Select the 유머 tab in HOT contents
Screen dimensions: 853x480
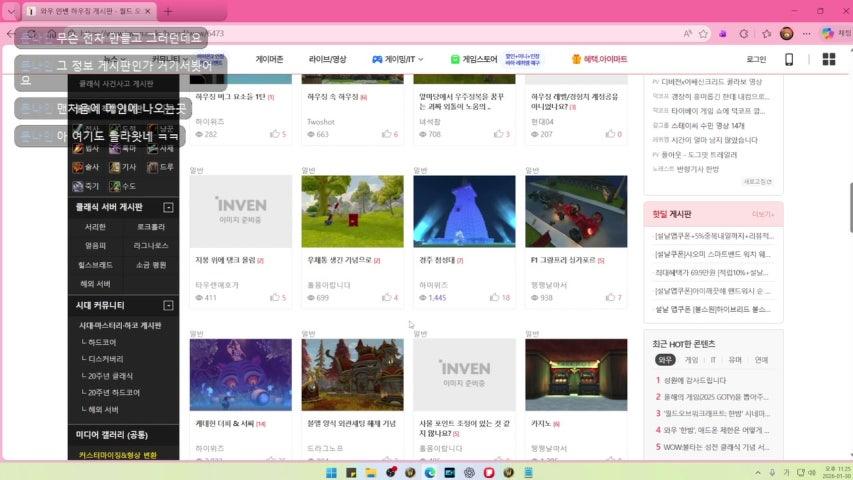pos(735,360)
